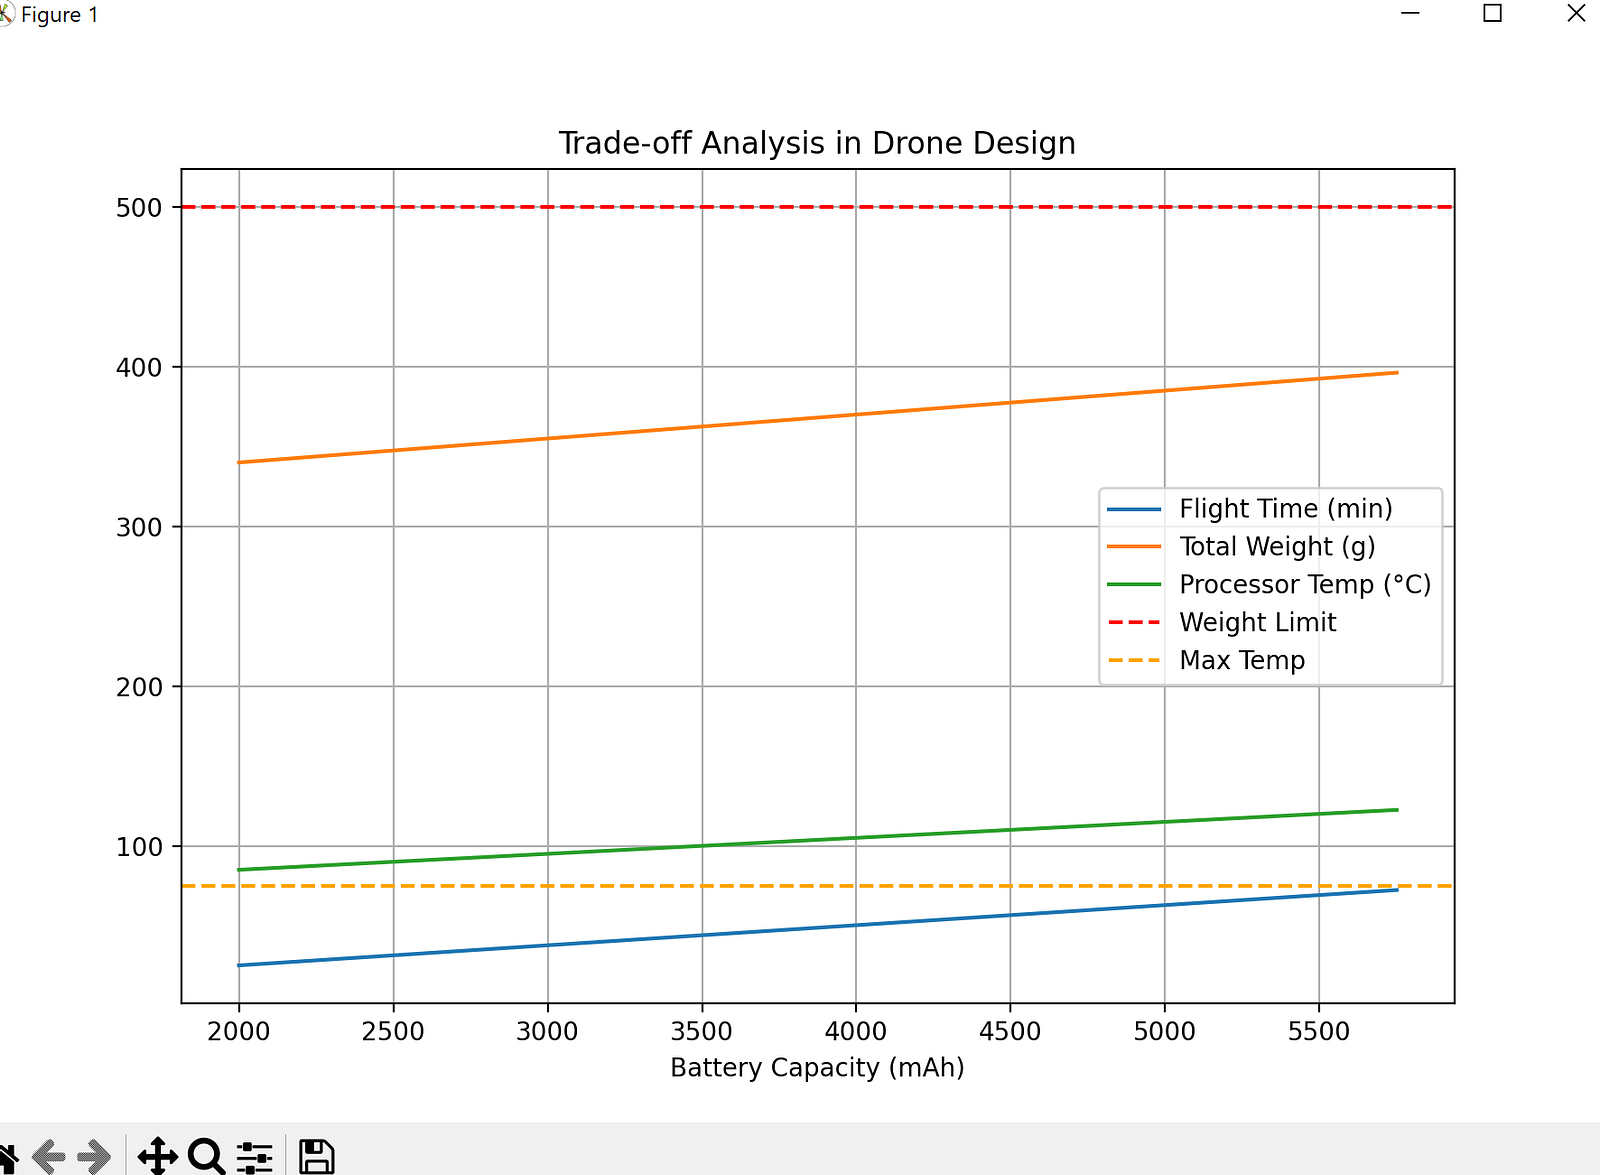This screenshot has height=1175, width=1600.
Task: Close the Figure 1 window
Action: pyautogui.click(x=1576, y=14)
